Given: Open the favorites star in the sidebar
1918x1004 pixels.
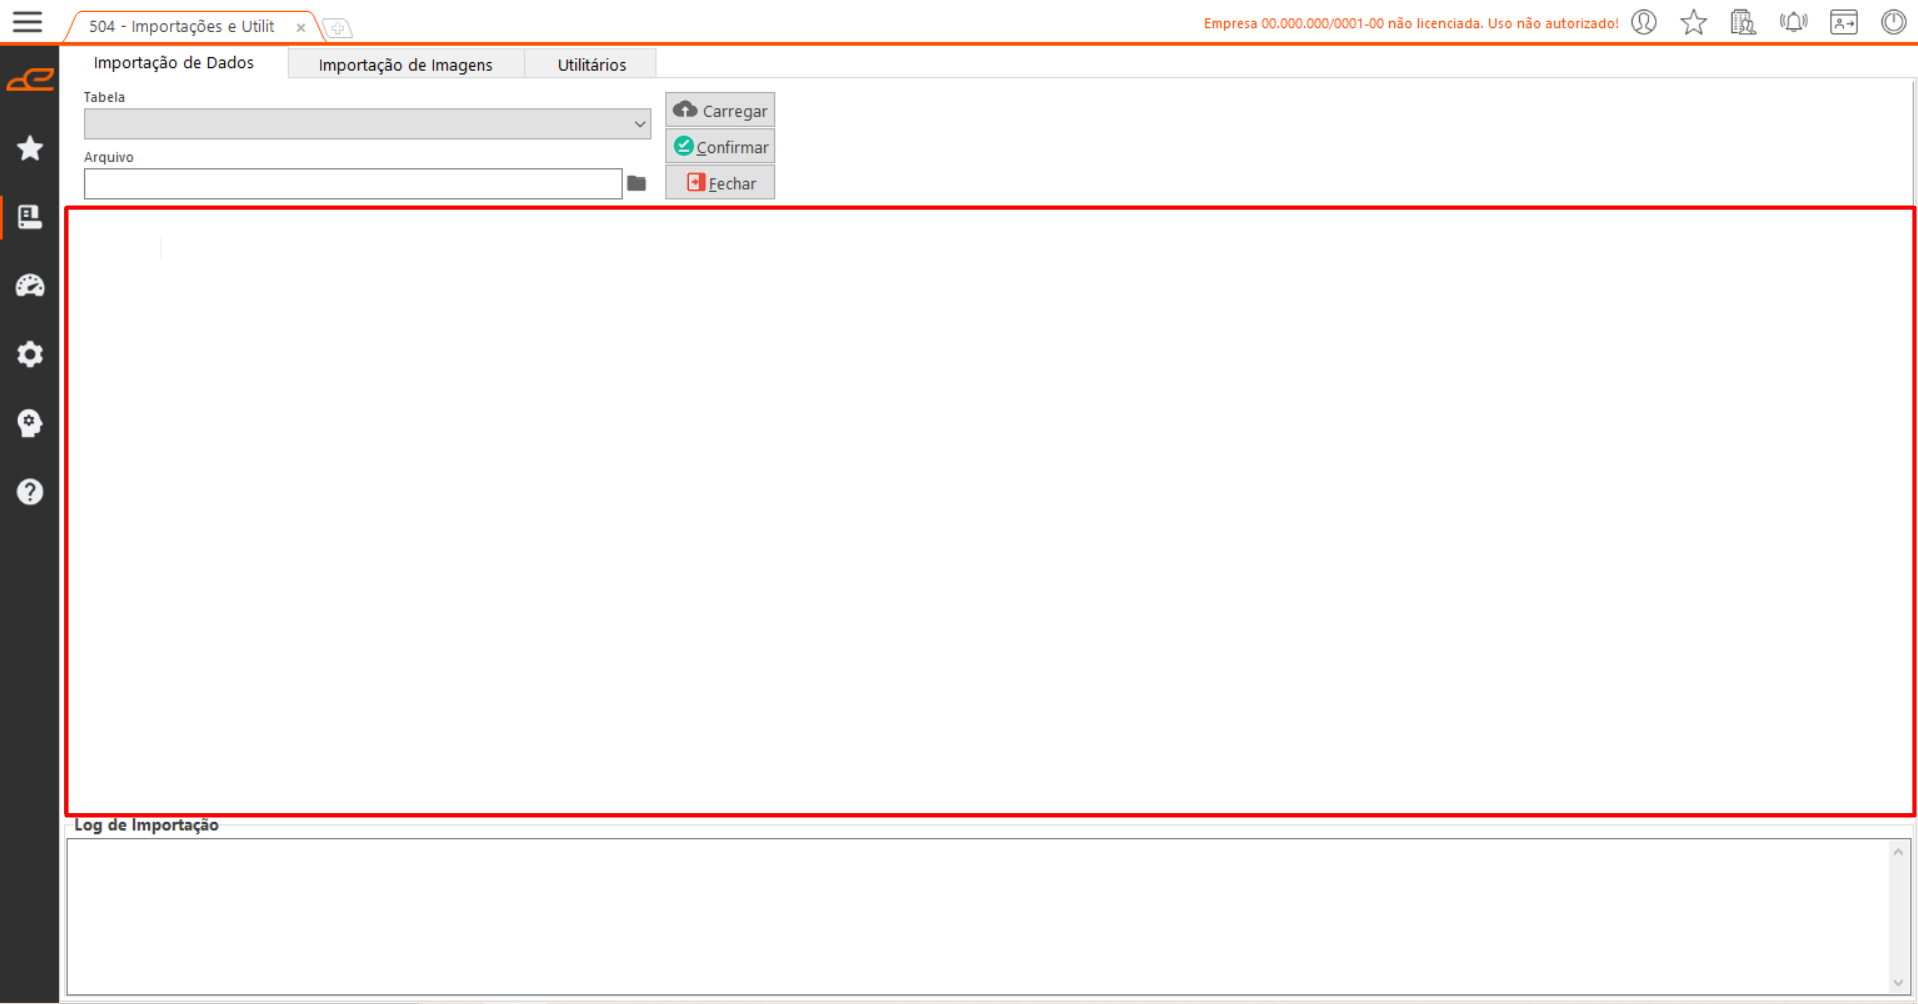Looking at the screenshot, I should 30,148.
